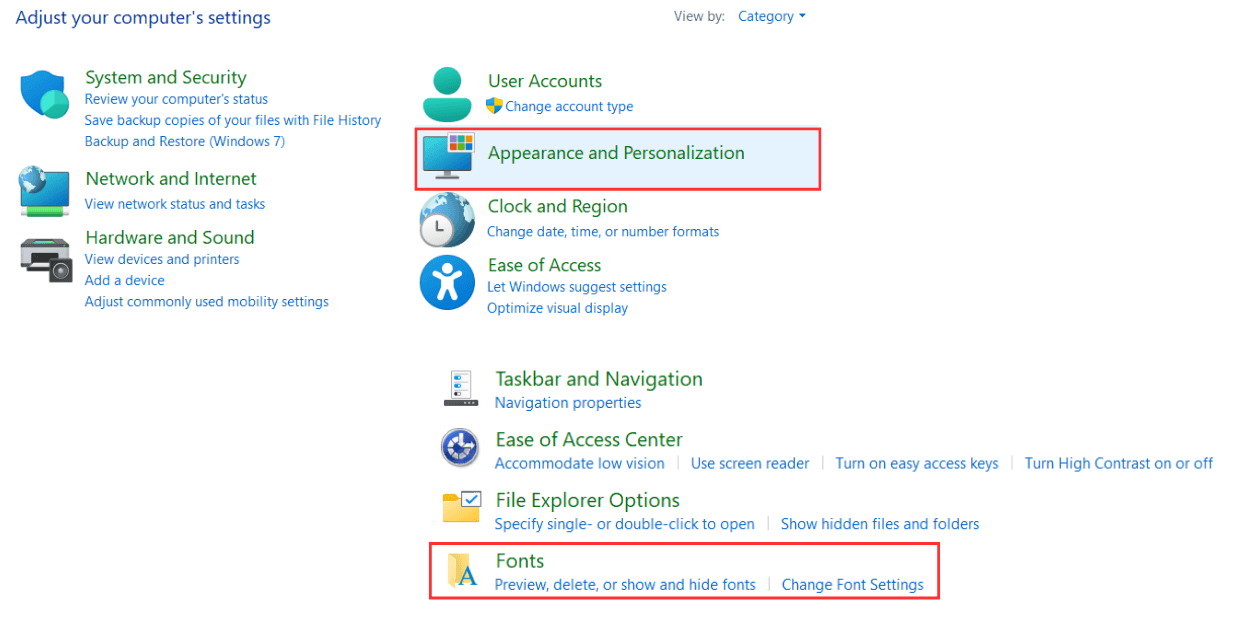View devices and printers
This screenshot has height=623, width=1253.
(x=162, y=258)
